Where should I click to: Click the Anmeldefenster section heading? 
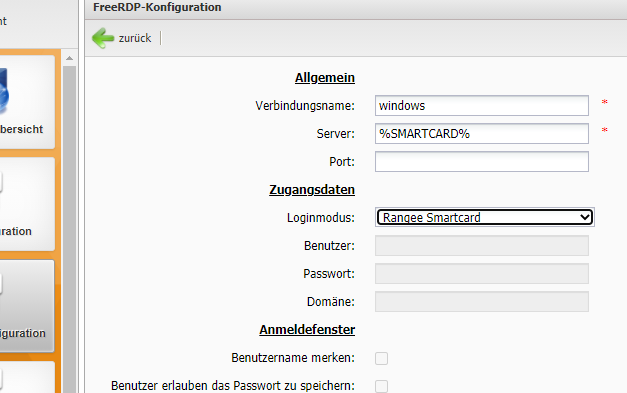coord(307,329)
